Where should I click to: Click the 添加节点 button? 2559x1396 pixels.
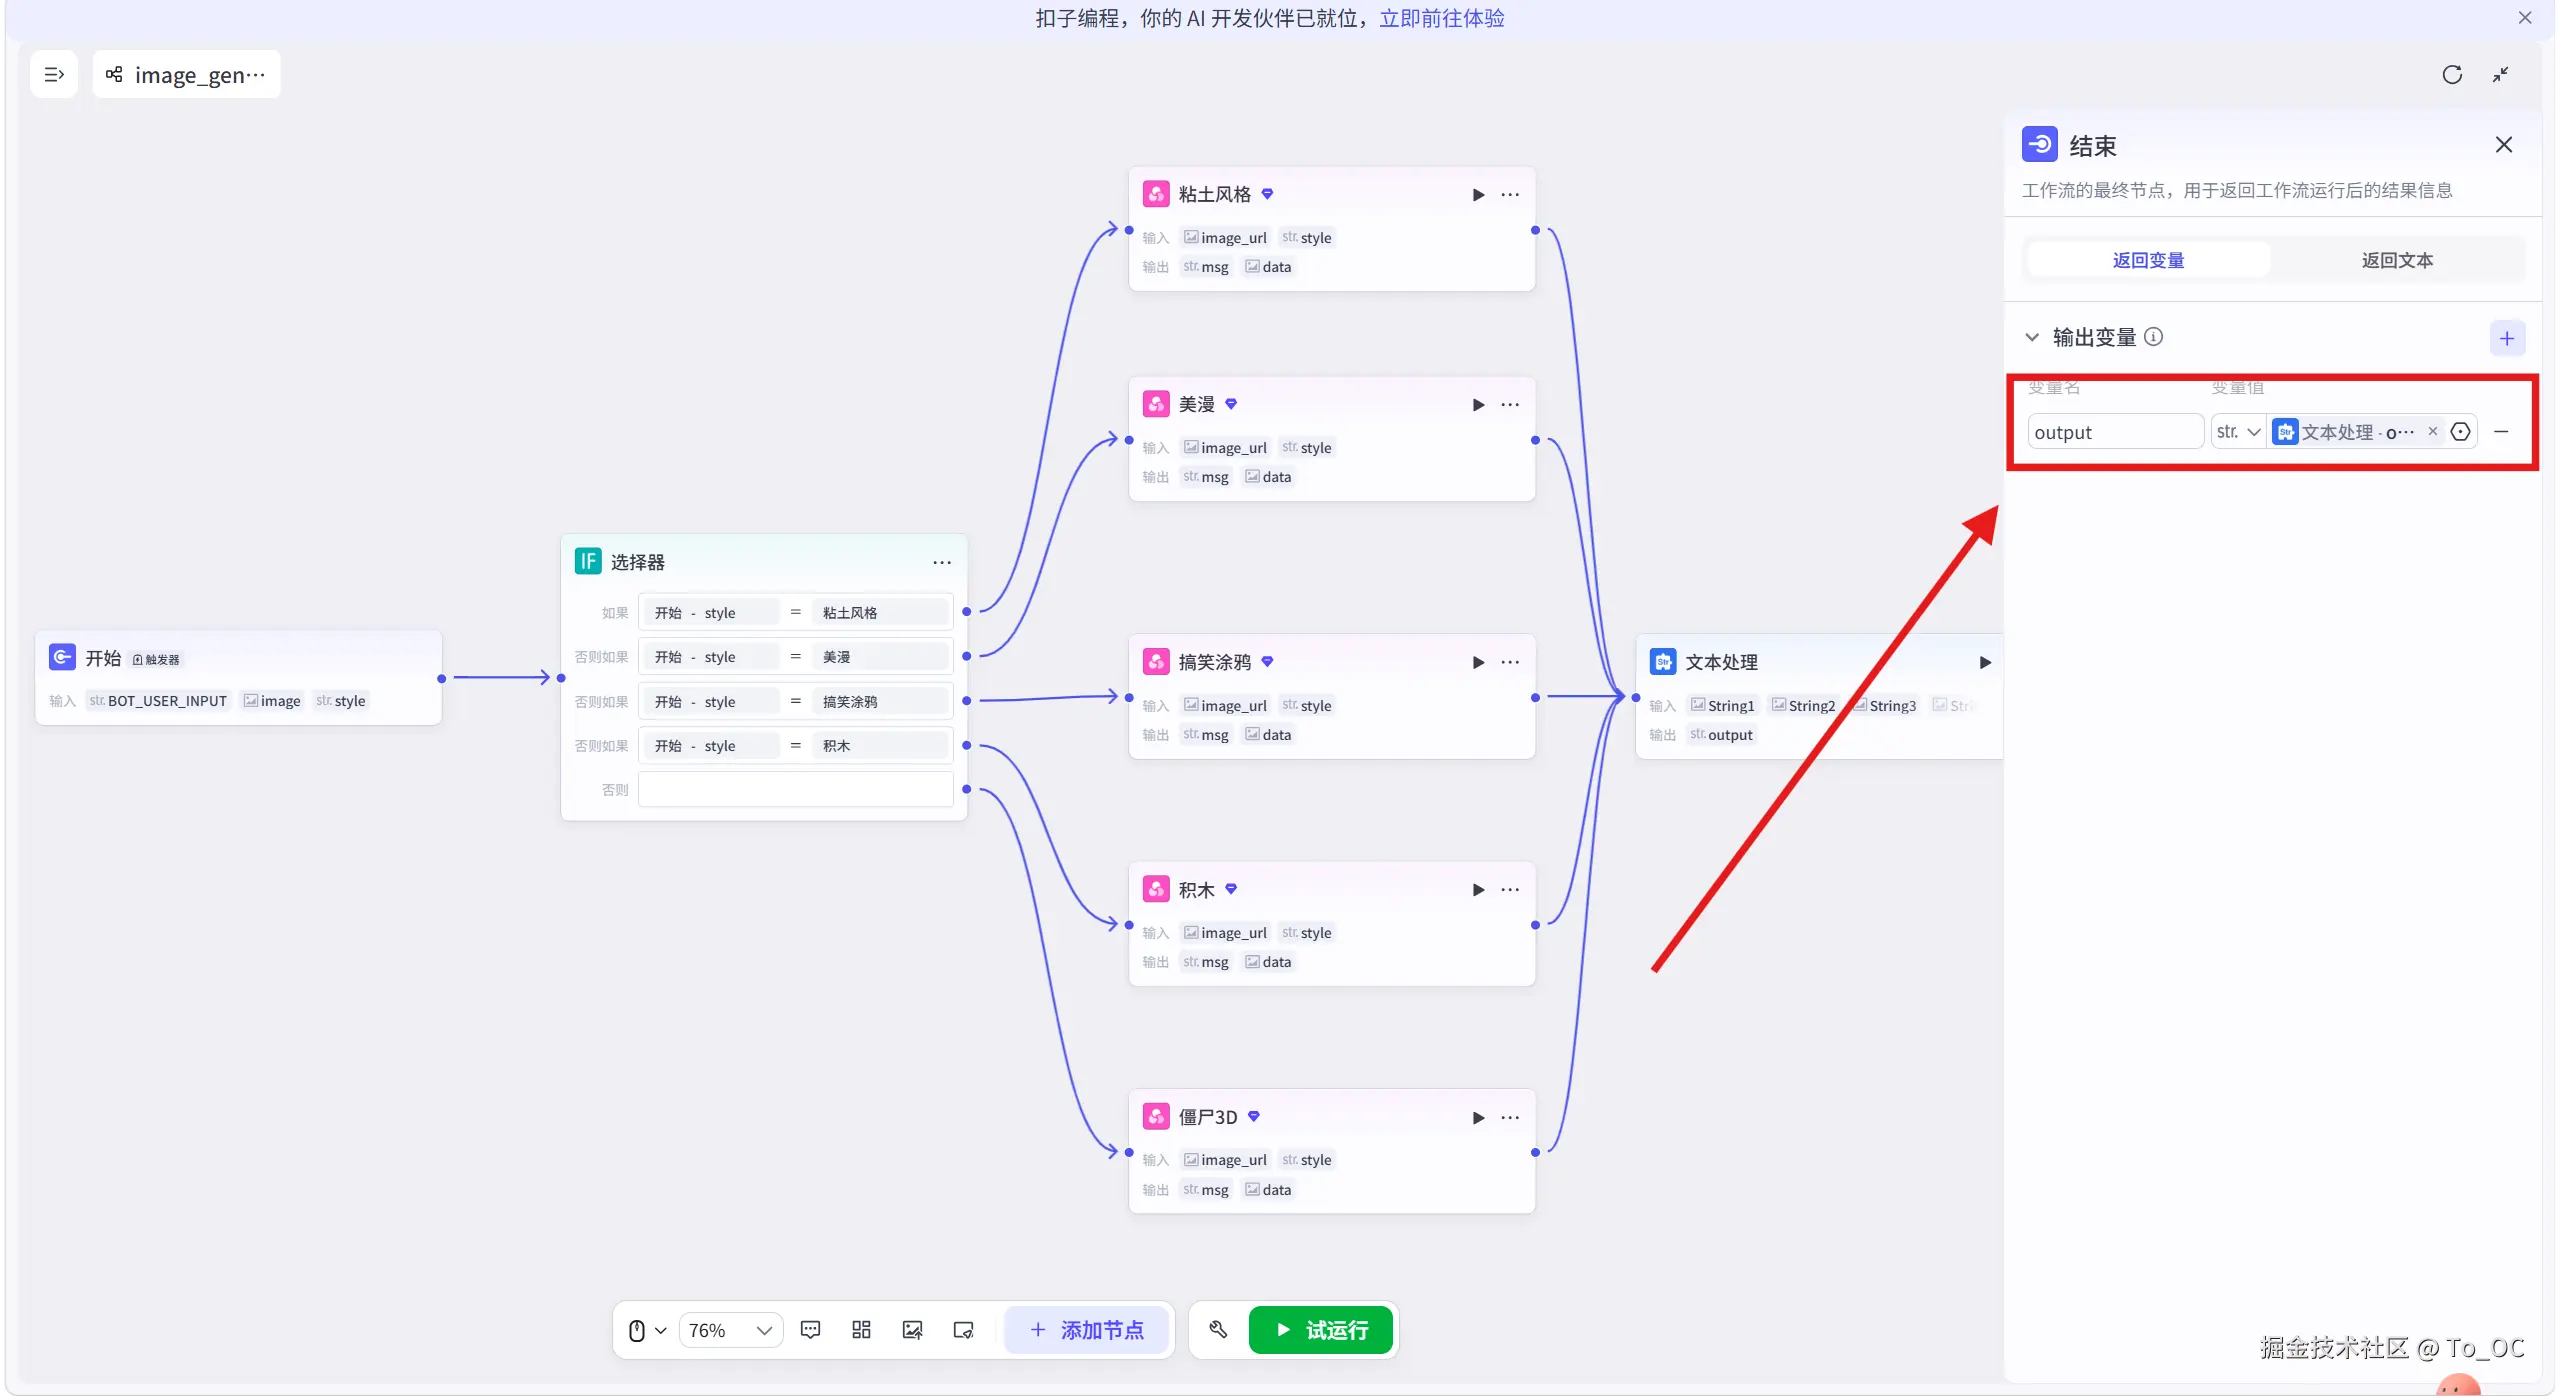[x=1086, y=1330]
